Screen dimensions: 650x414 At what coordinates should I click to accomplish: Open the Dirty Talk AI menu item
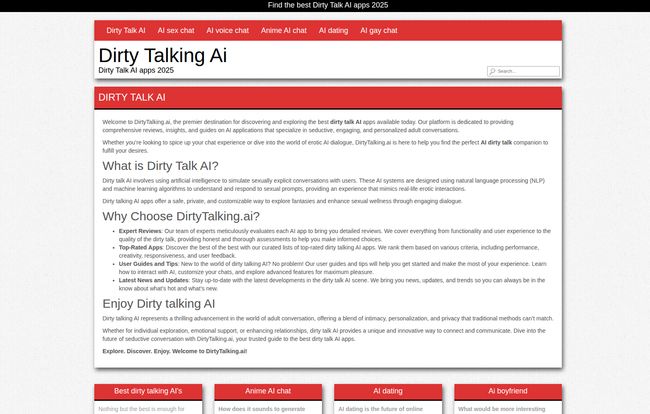coord(126,30)
